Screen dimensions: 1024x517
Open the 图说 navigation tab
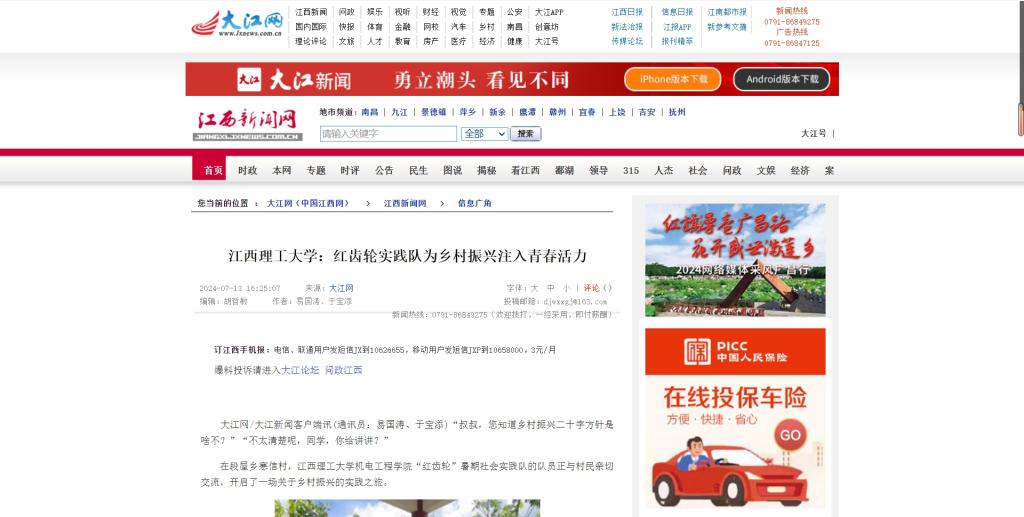452,171
